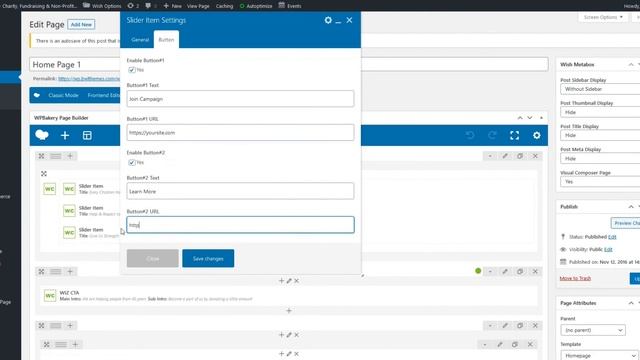
Task: Click the grey Close button in dialog
Action: click(x=153, y=258)
